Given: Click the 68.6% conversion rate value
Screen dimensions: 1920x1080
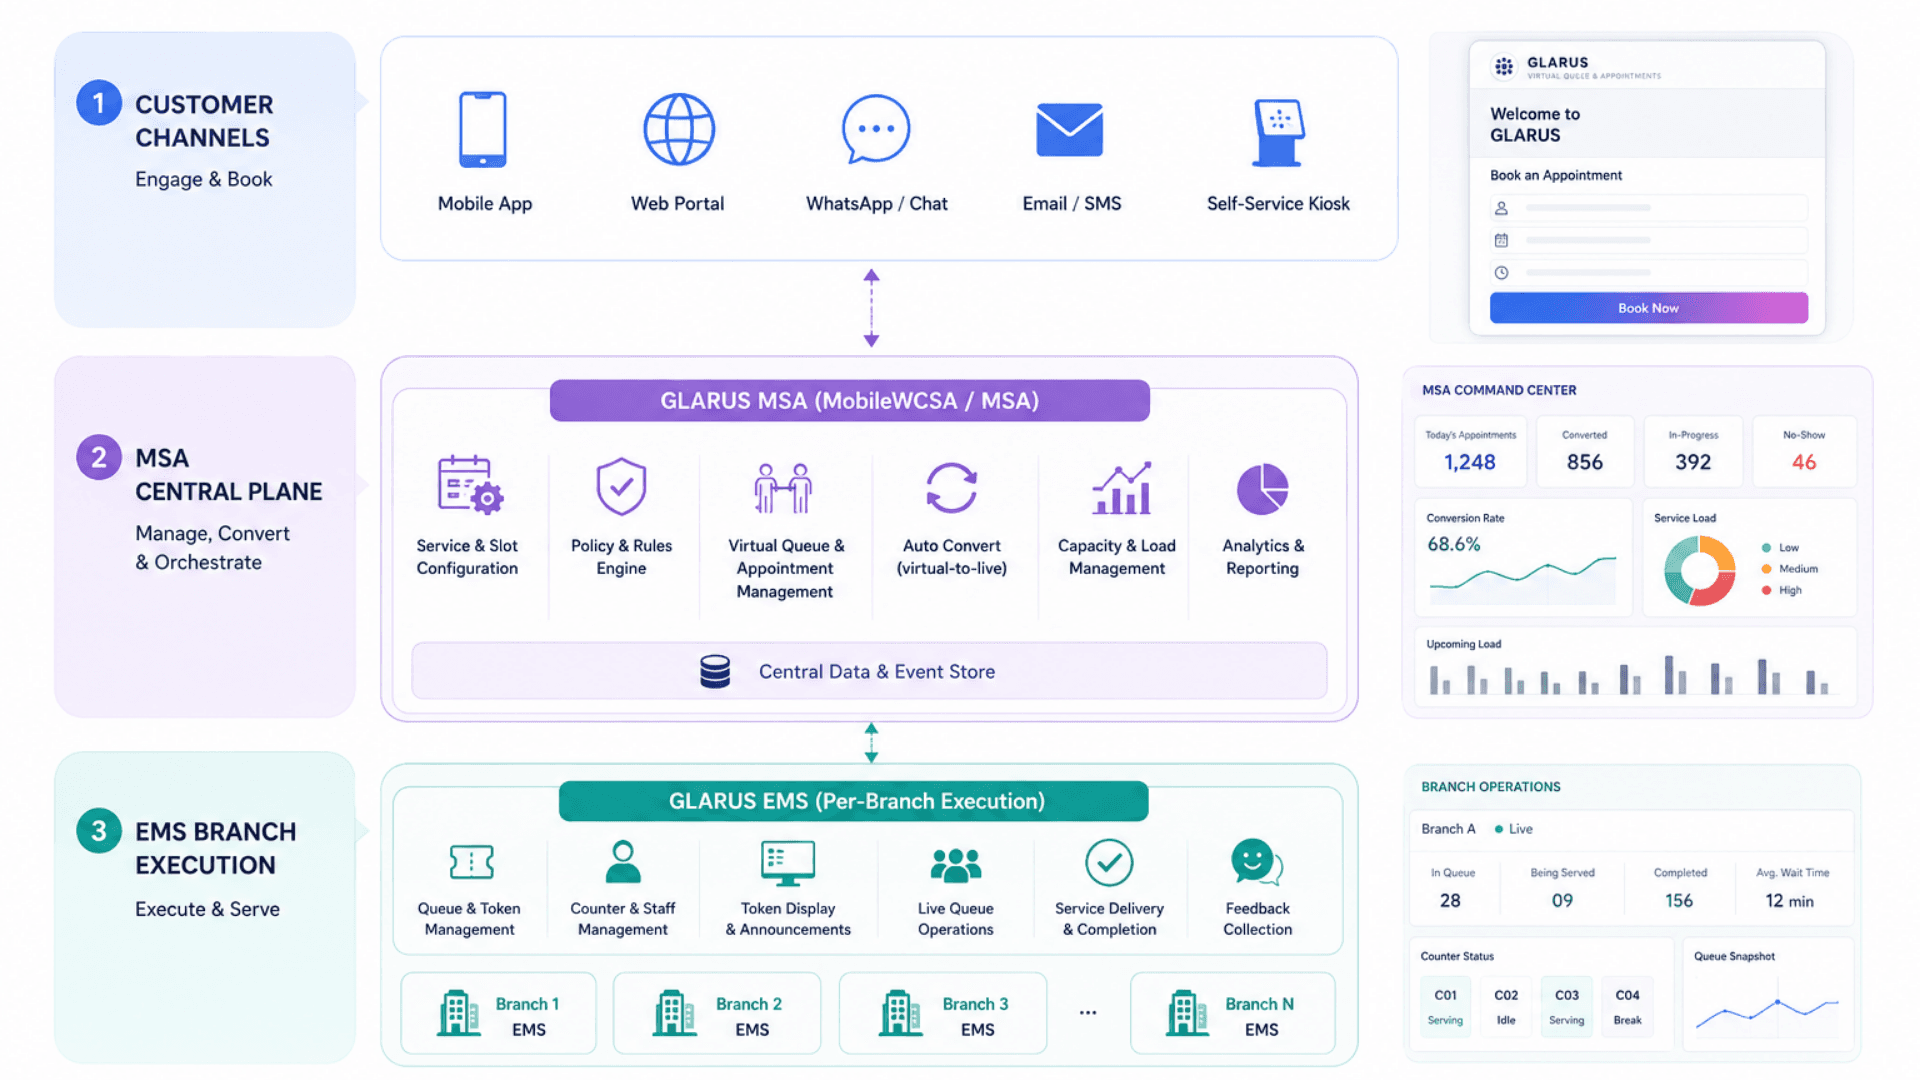Looking at the screenshot, I should coord(1454,544).
